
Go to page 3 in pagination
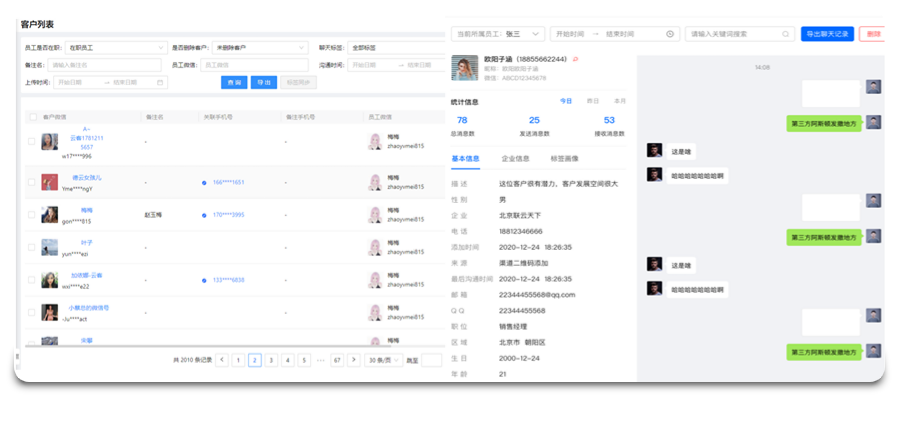click(x=271, y=360)
